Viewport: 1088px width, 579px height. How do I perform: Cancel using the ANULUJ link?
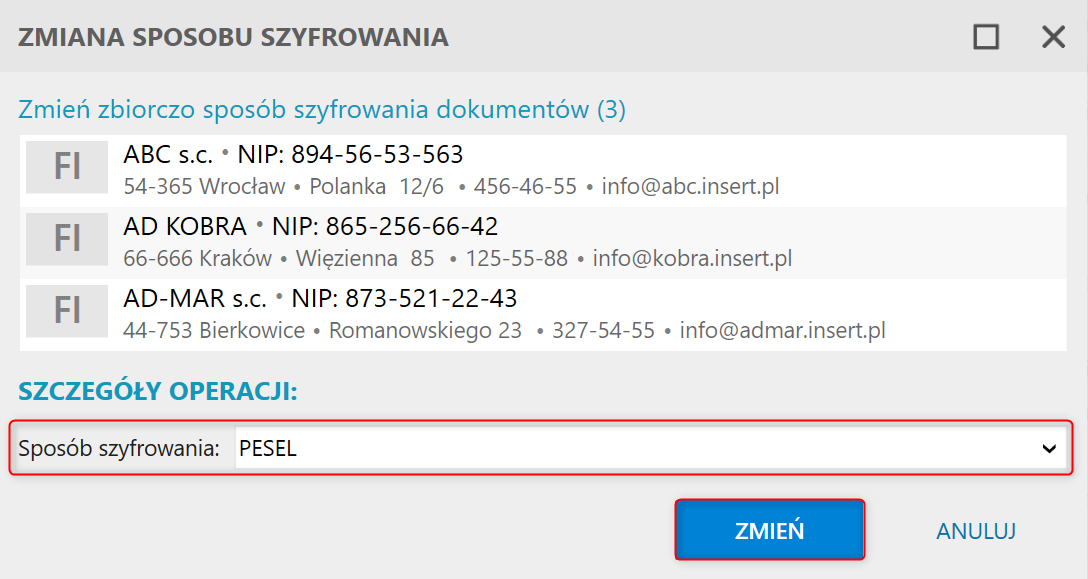[x=976, y=531]
